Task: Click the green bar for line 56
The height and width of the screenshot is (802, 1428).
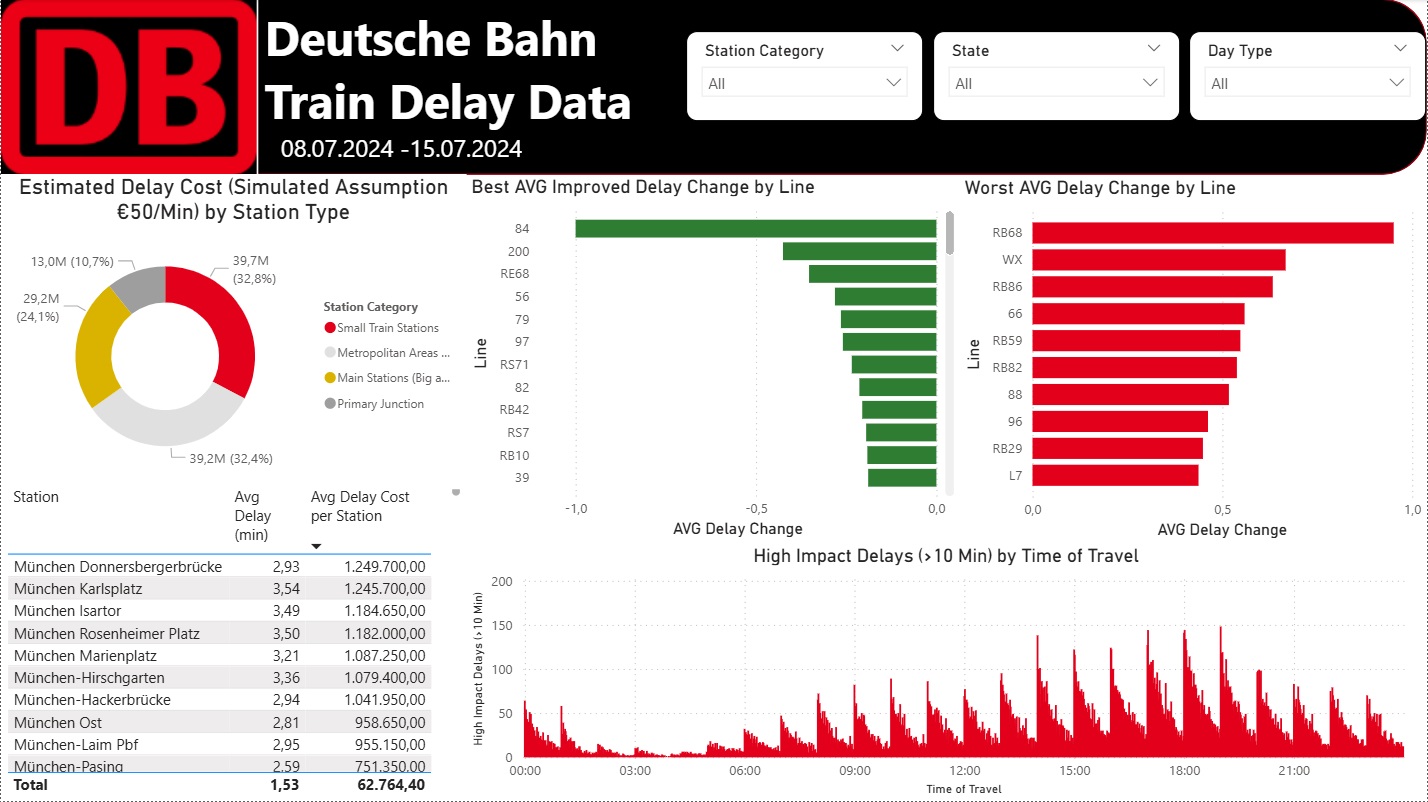Action: point(886,297)
